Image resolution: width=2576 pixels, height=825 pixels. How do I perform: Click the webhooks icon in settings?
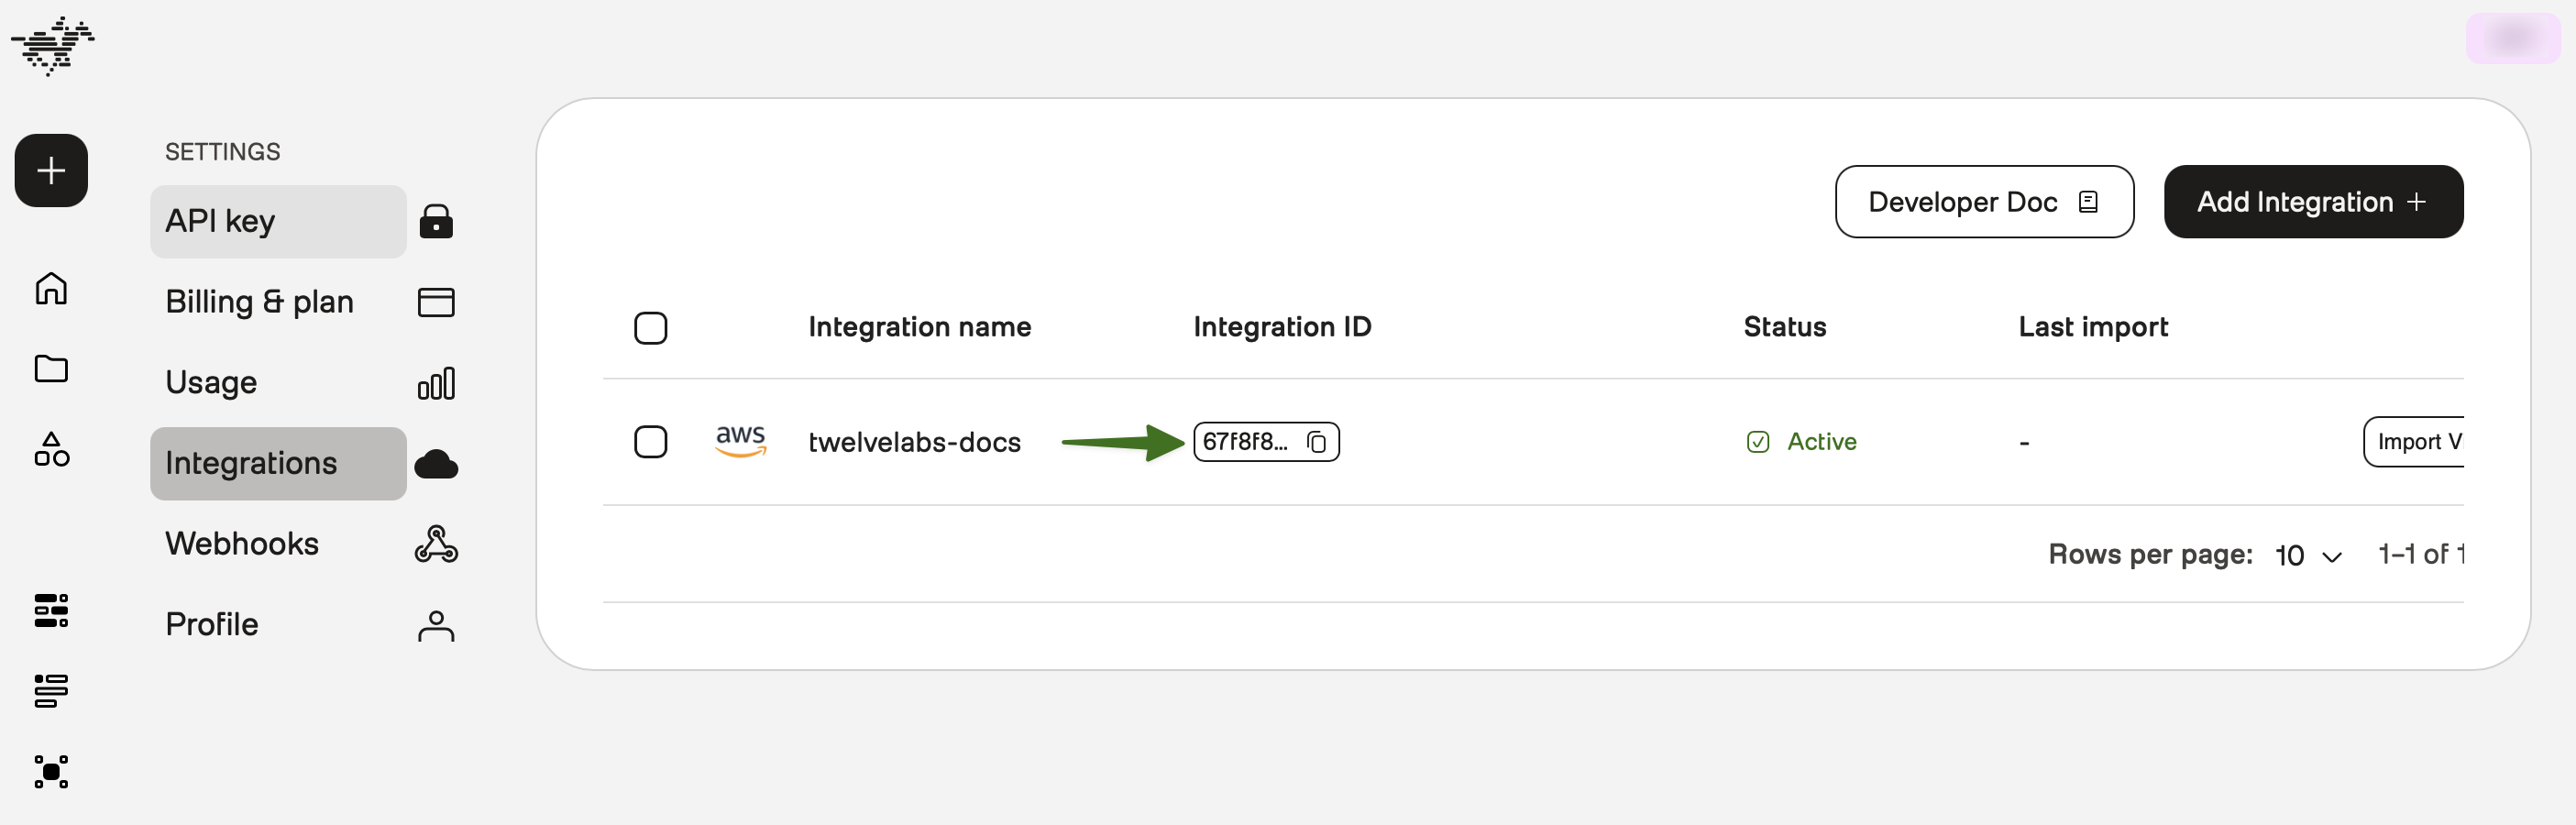436,544
